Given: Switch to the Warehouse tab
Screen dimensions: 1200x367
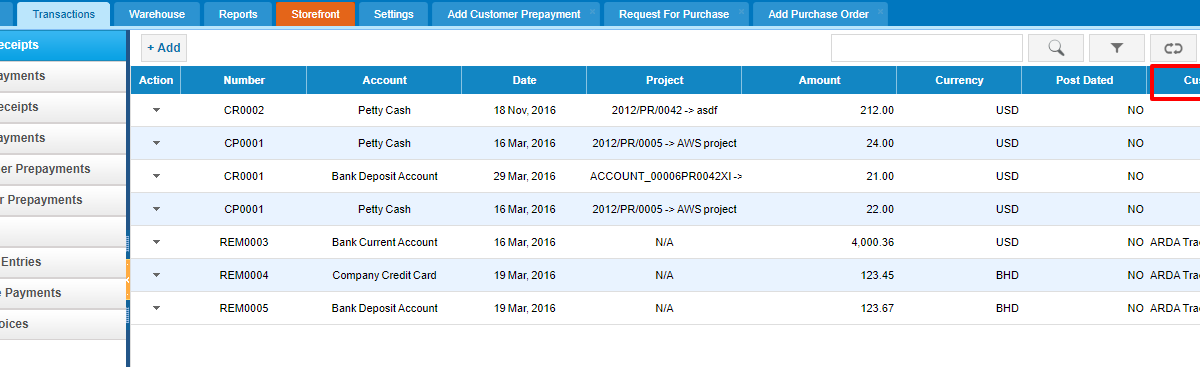Looking at the screenshot, I should tap(157, 14).
